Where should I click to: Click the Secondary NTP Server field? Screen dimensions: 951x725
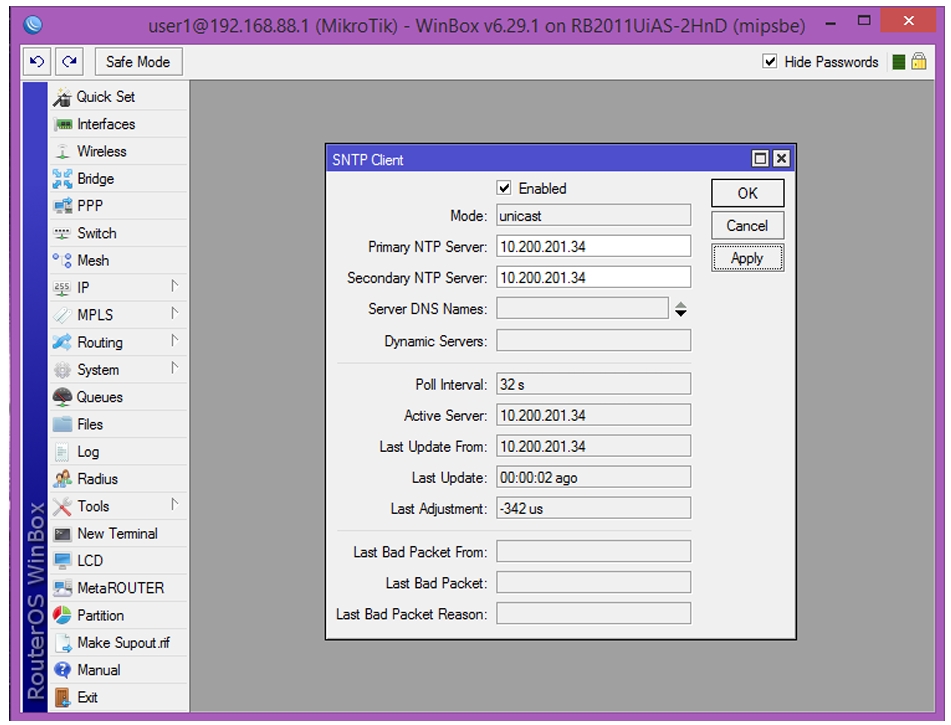[x=593, y=277]
